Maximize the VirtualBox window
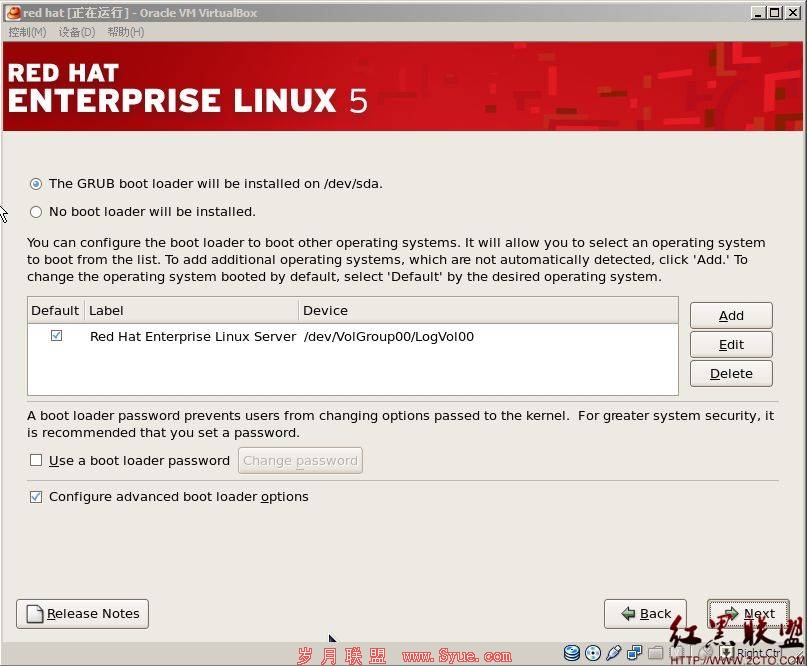807x666 pixels. click(x=775, y=13)
